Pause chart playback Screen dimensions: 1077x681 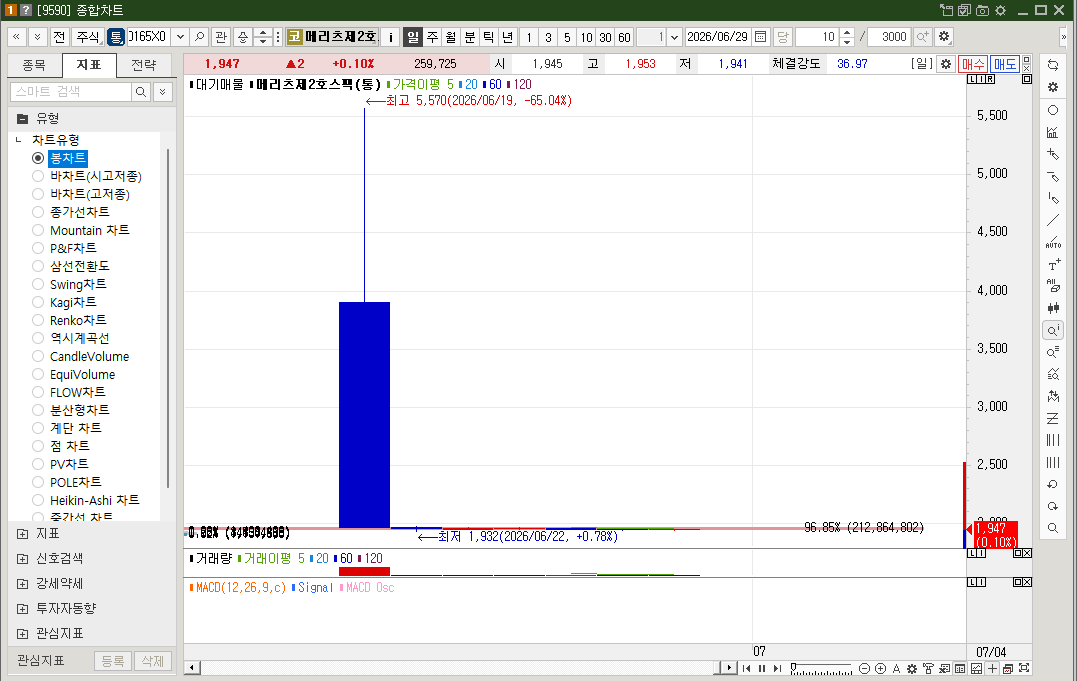tap(762, 669)
